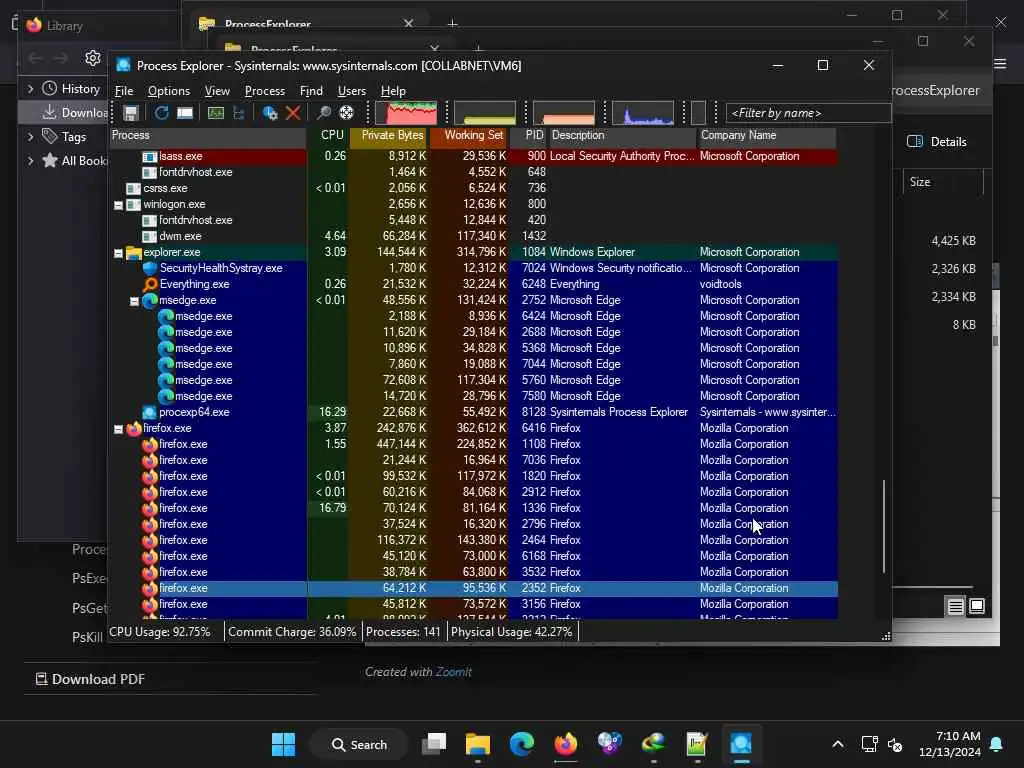Toggle the process tree view toolbar icon
This screenshot has height=768, width=1024.
(239, 113)
